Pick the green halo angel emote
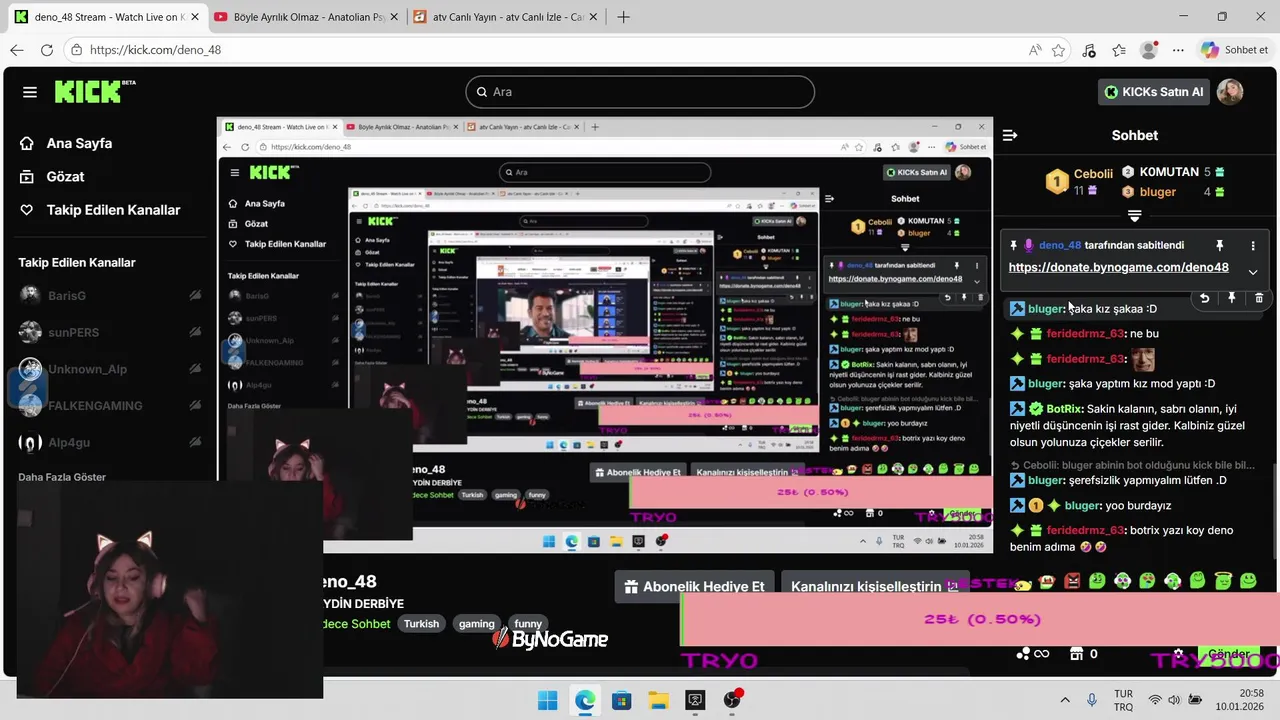This screenshot has width=1280, height=720. (1223, 581)
